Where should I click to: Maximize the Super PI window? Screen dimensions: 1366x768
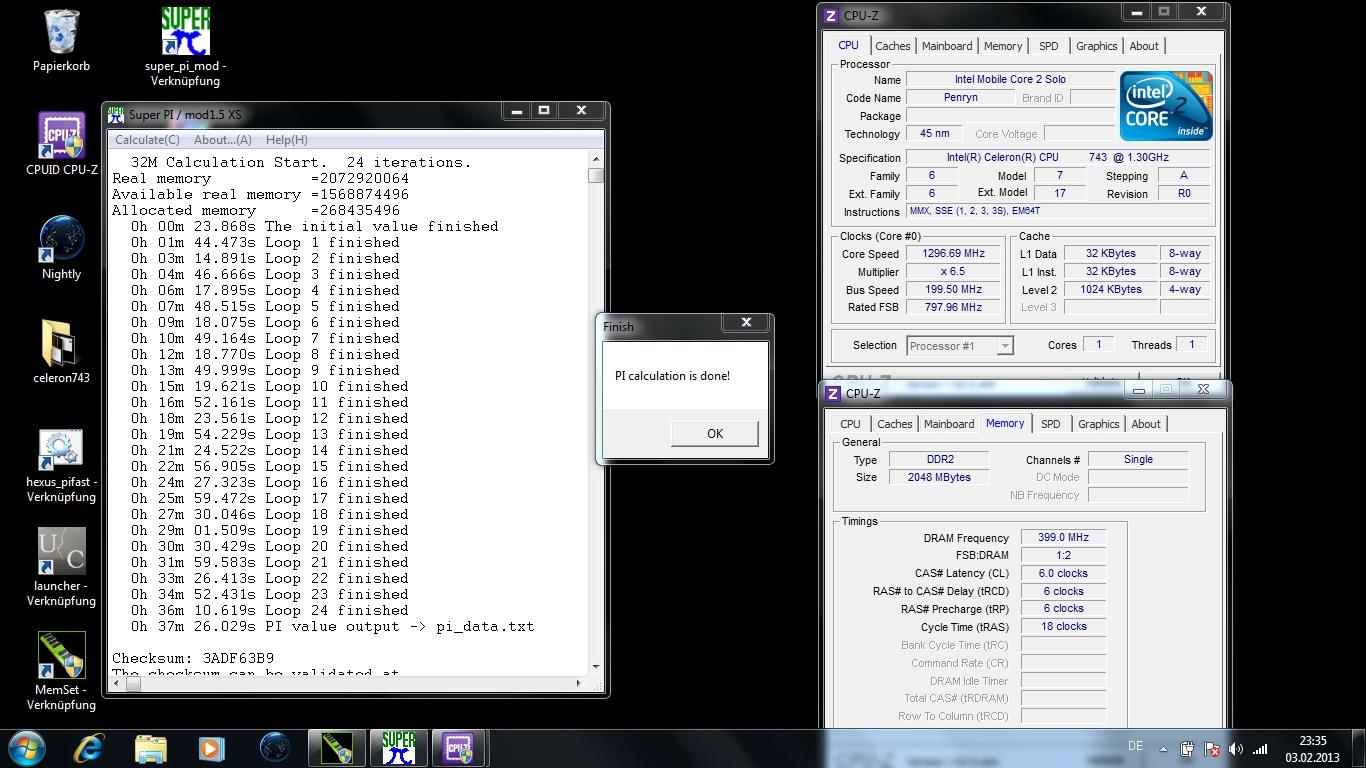coord(544,111)
